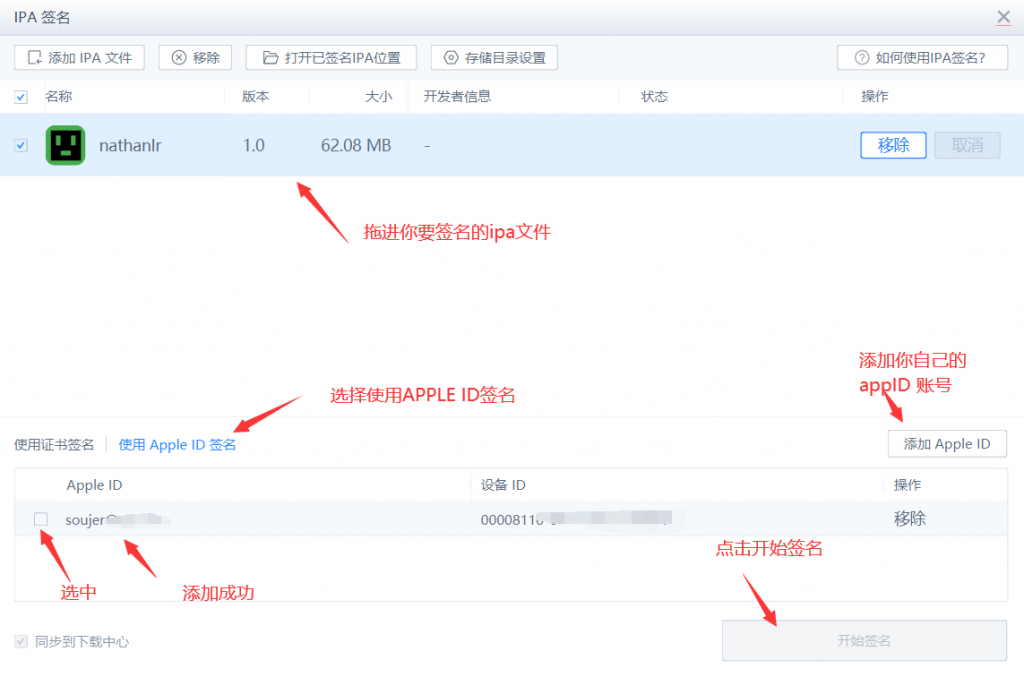This screenshot has height=677, width=1024.
Task: Open 如何使用IPA签名? help text
Action: [931, 58]
